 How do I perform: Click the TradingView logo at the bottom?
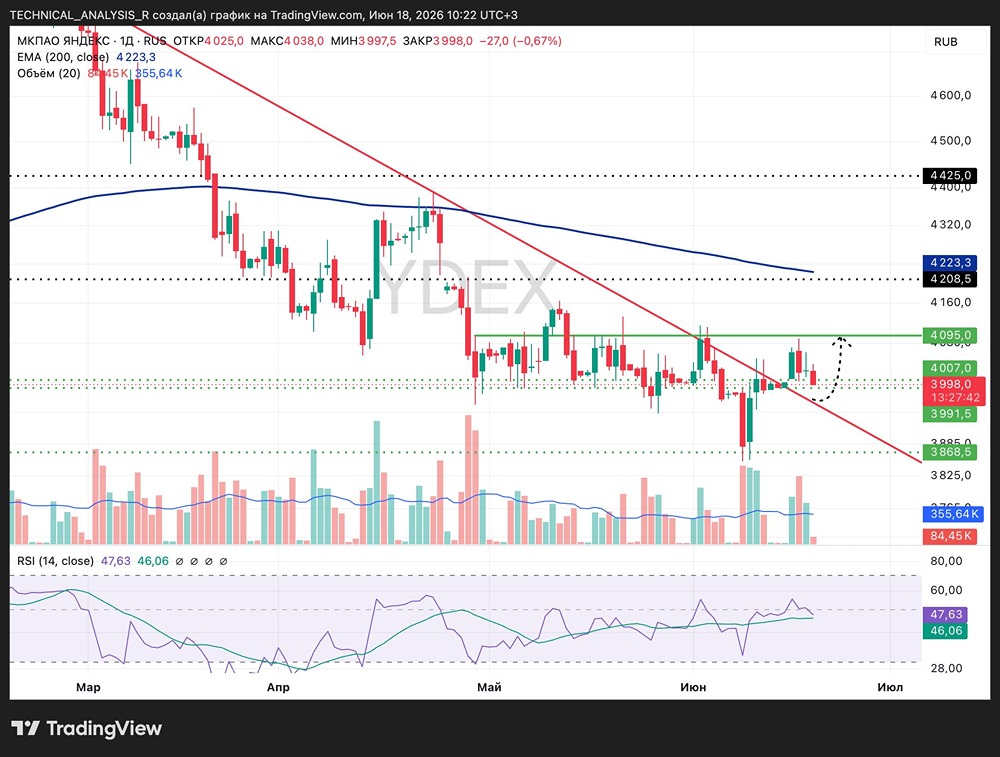(87, 728)
